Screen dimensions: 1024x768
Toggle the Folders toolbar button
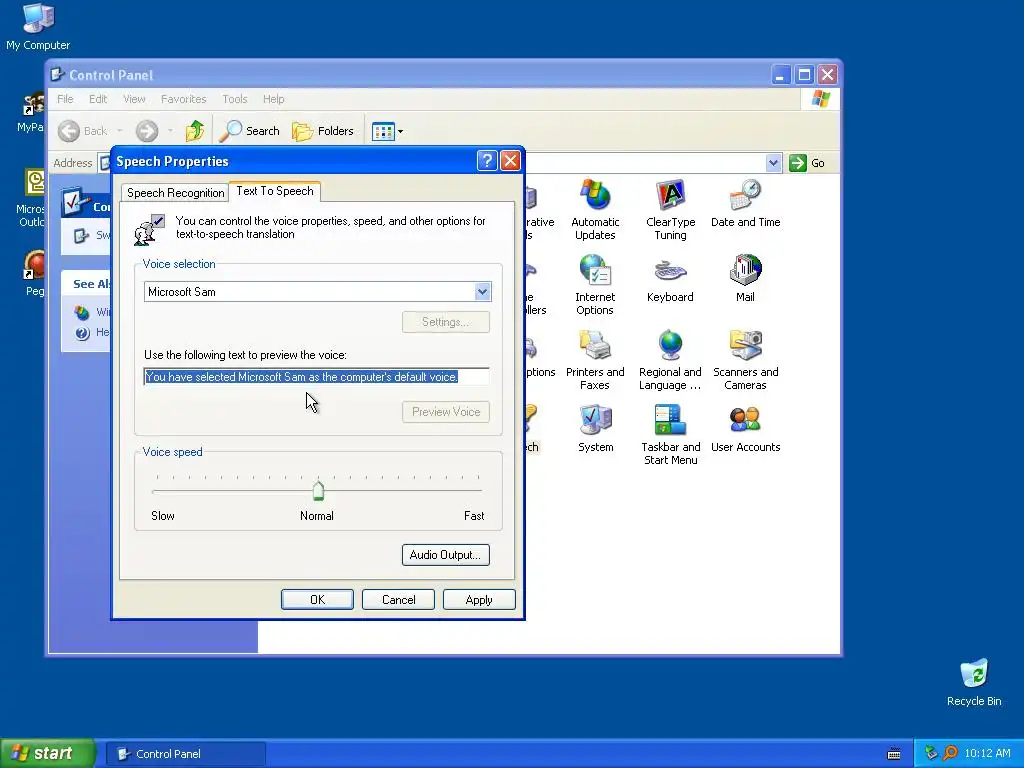pyautogui.click(x=323, y=131)
